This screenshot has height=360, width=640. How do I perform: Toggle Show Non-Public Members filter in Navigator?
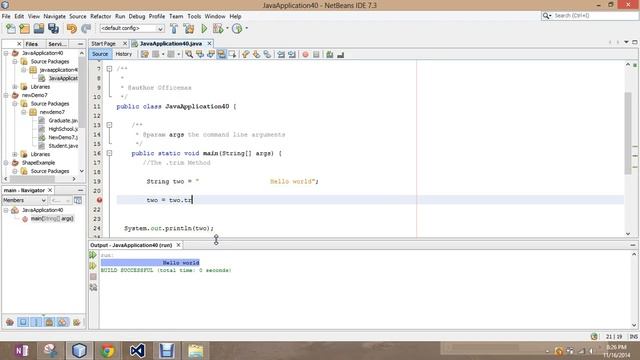point(49,322)
